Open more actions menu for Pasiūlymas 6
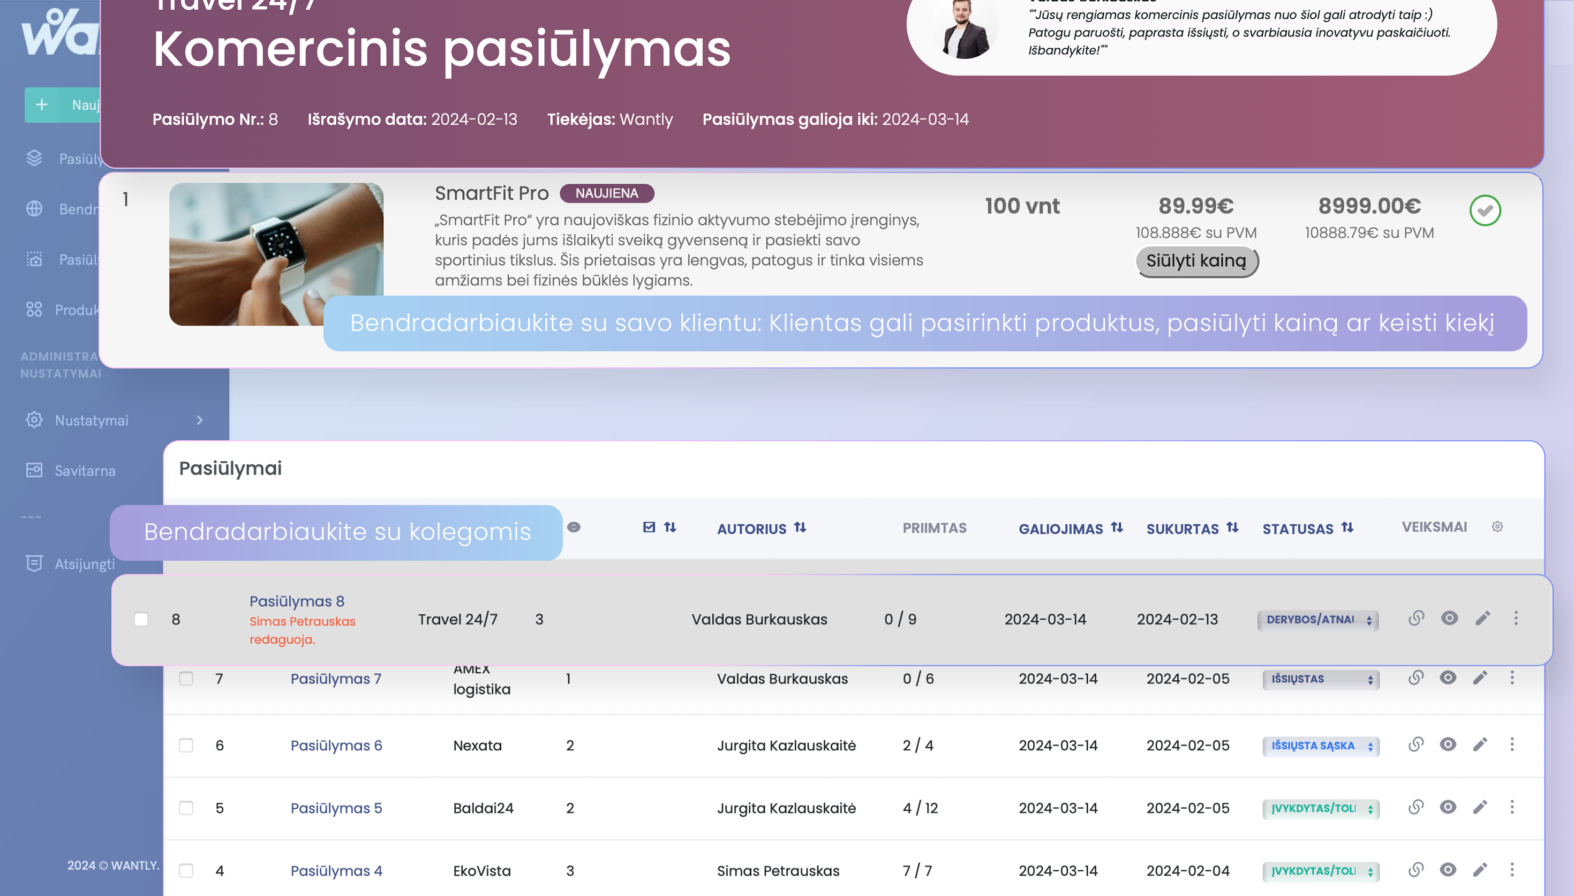 pyautogui.click(x=1512, y=744)
